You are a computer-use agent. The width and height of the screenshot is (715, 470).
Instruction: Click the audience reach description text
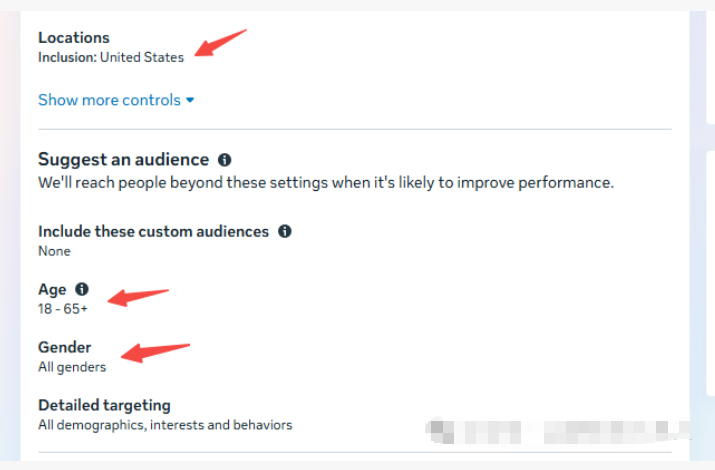[325, 183]
